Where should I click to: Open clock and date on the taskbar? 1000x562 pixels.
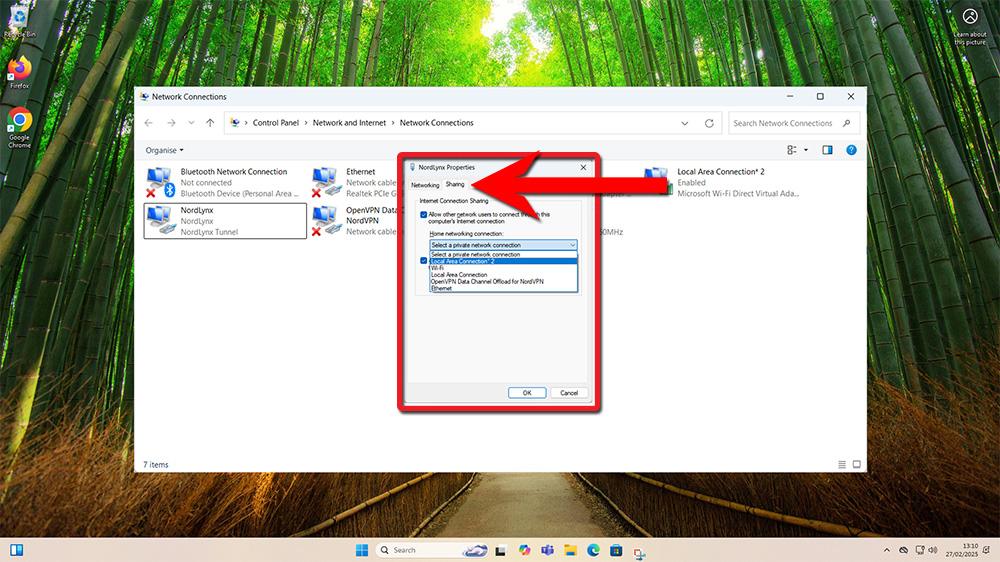[x=962, y=551]
